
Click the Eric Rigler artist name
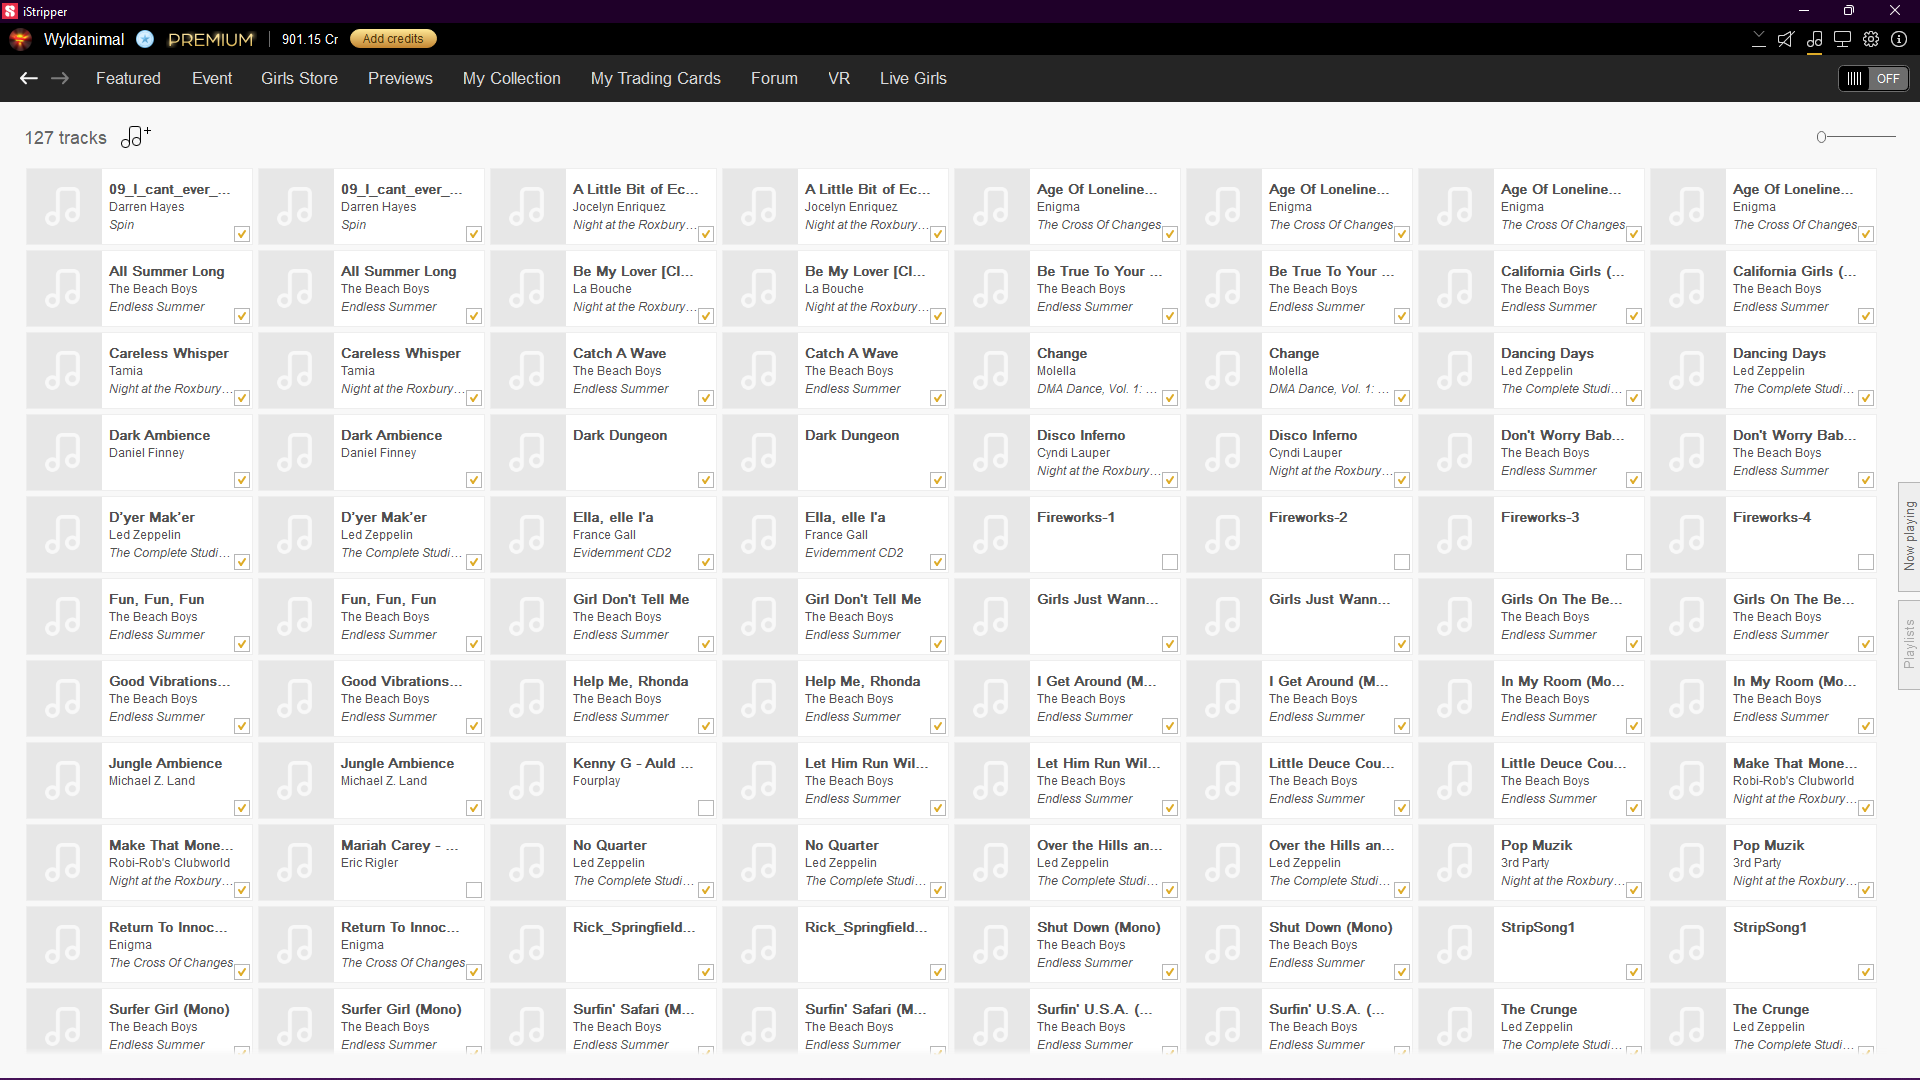click(369, 863)
